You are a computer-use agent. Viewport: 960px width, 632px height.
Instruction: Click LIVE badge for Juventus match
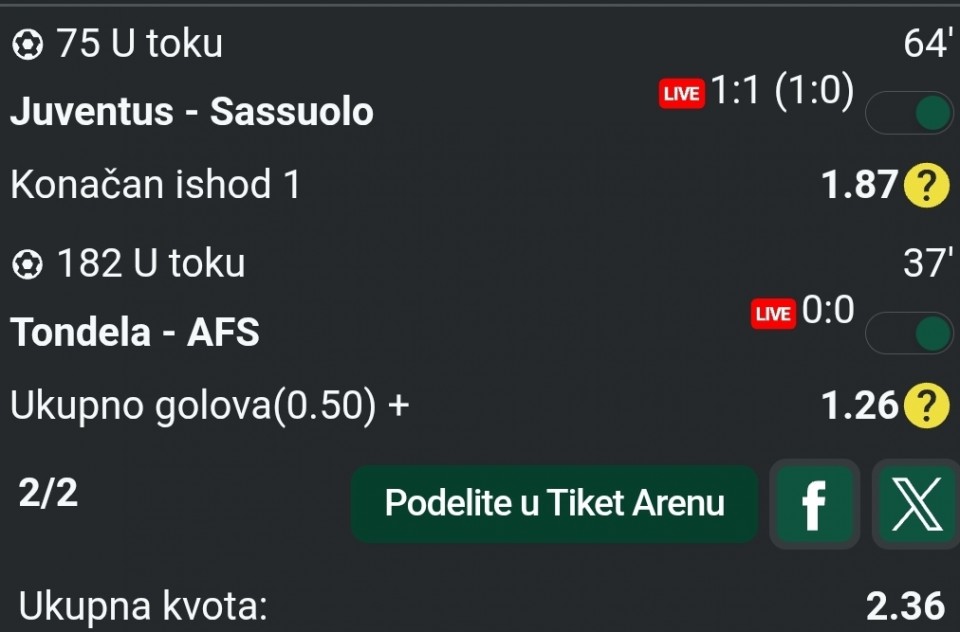tap(681, 94)
